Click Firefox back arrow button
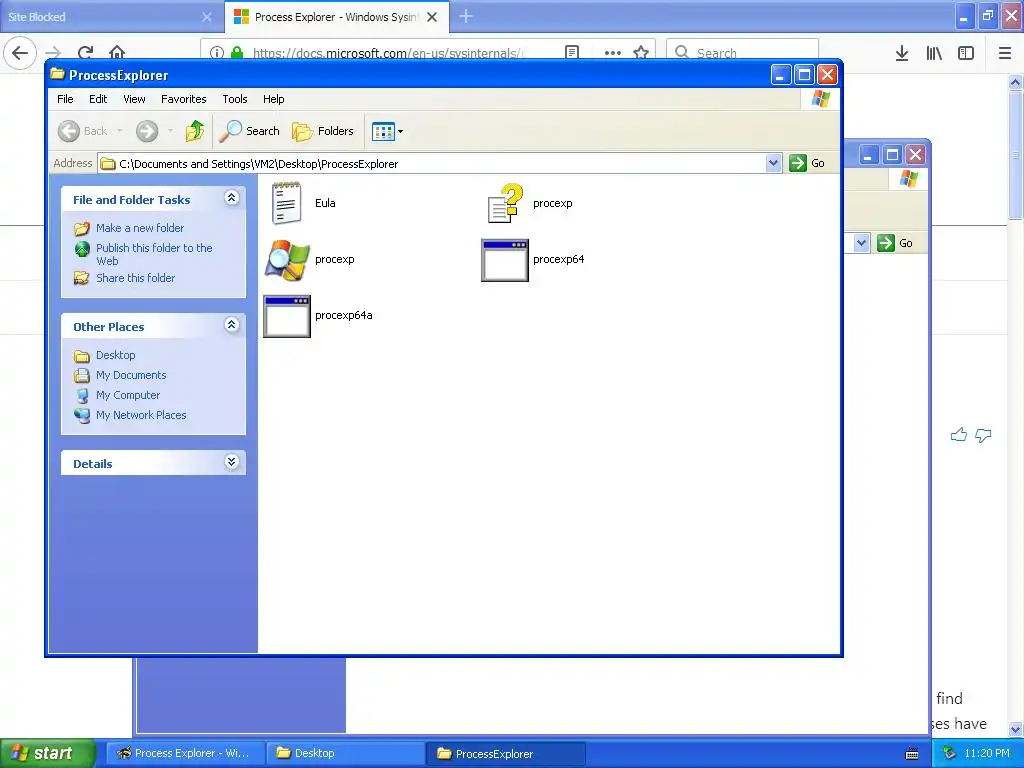 tap(20, 53)
